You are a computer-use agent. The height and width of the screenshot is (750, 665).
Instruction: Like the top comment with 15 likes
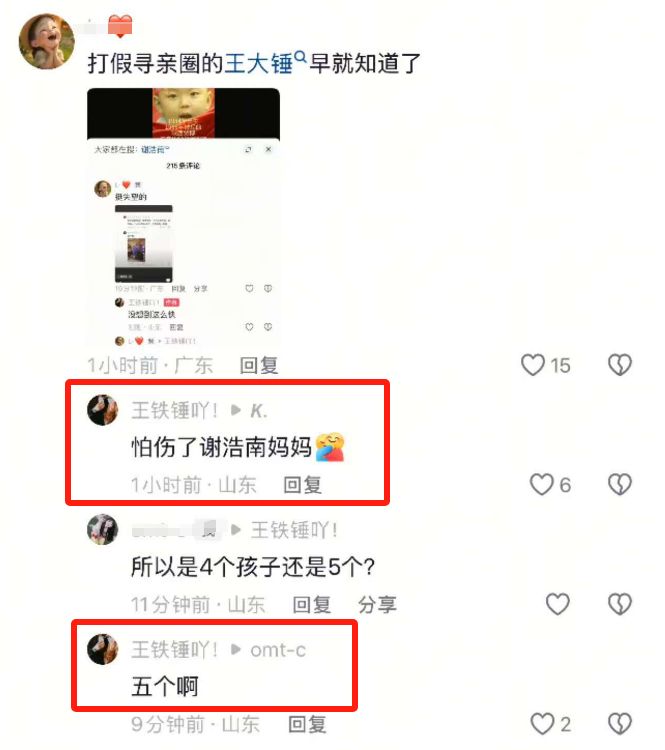(532, 365)
